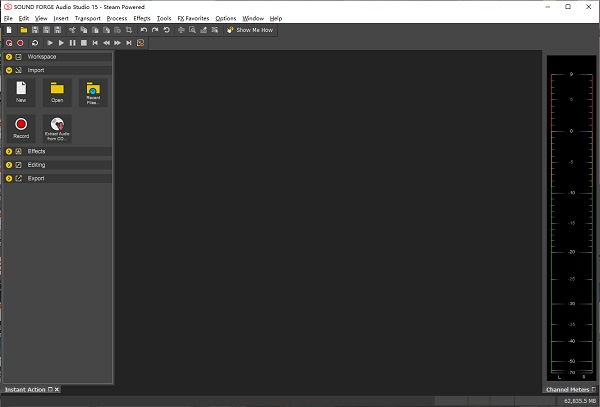Open the Options menu
600x407 pixels.
226,18
